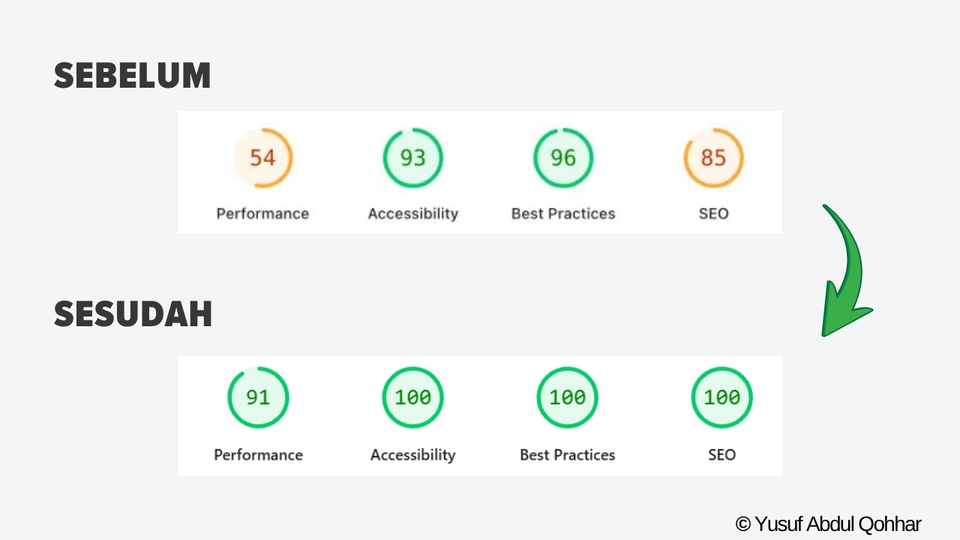Click the Best Practices gauge scoring 100

click(x=567, y=397)
